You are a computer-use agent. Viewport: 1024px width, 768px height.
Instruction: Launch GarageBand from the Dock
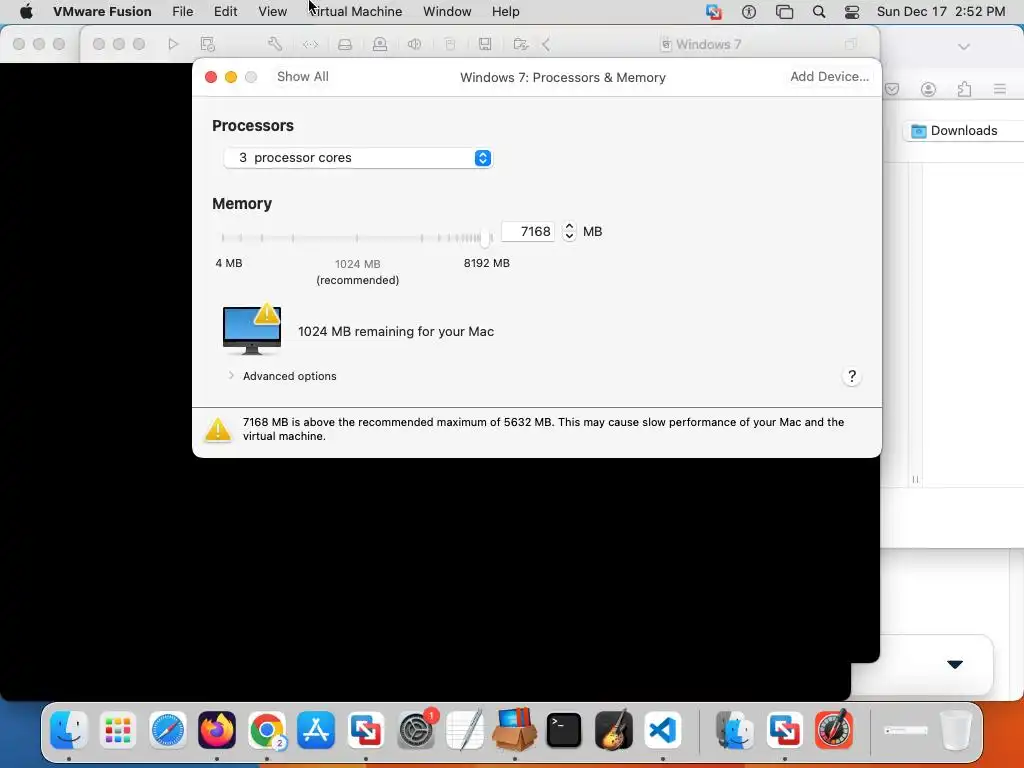click(x=613, y=729)
